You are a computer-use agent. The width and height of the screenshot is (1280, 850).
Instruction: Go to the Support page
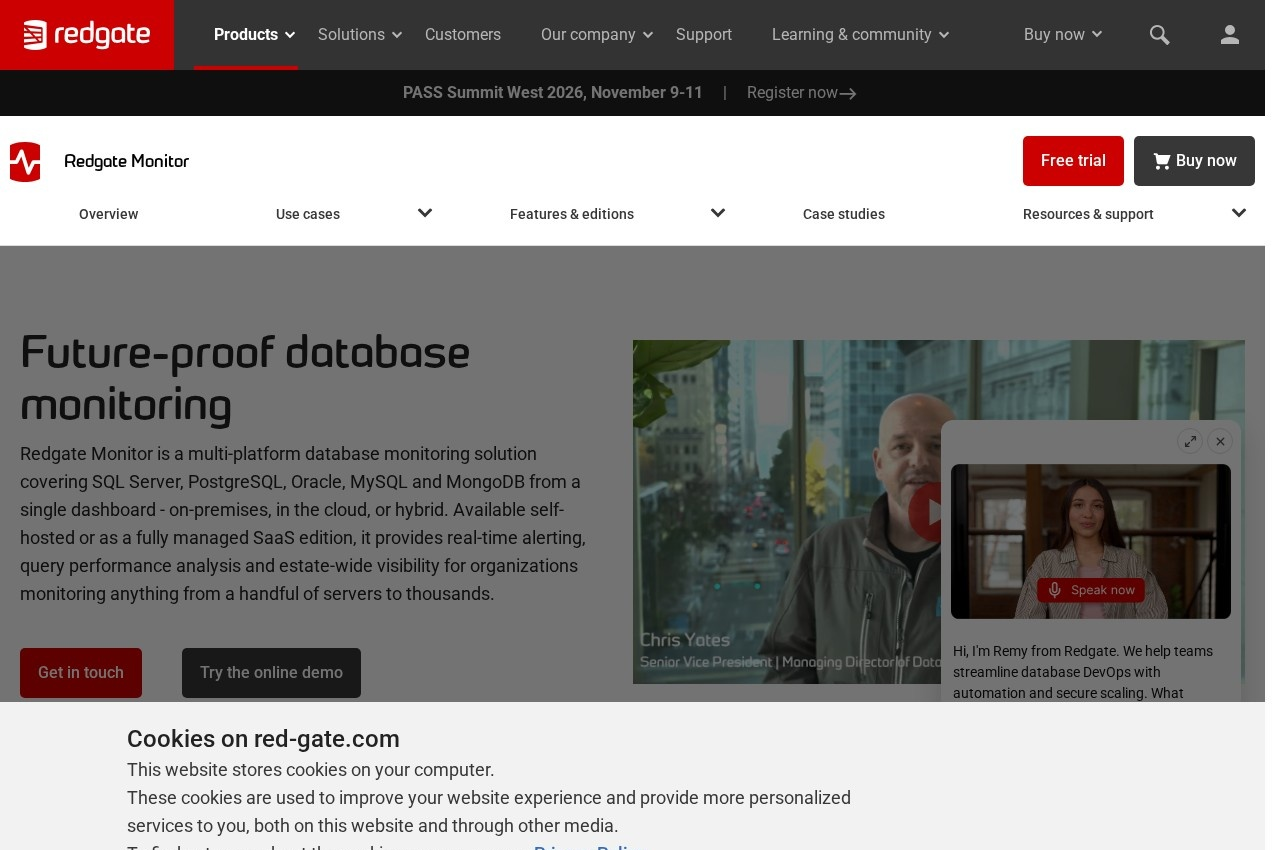click(x=704, y=35)
